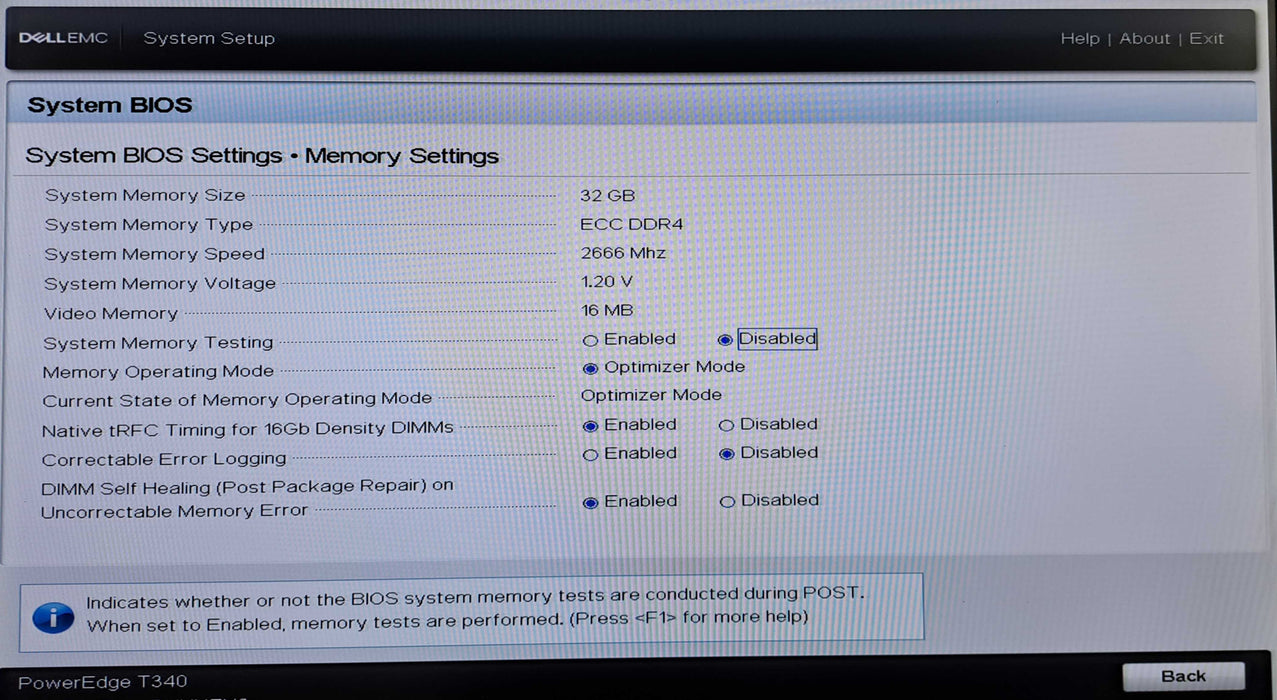Click Exit in the top bar

[x=1207, y=38]
